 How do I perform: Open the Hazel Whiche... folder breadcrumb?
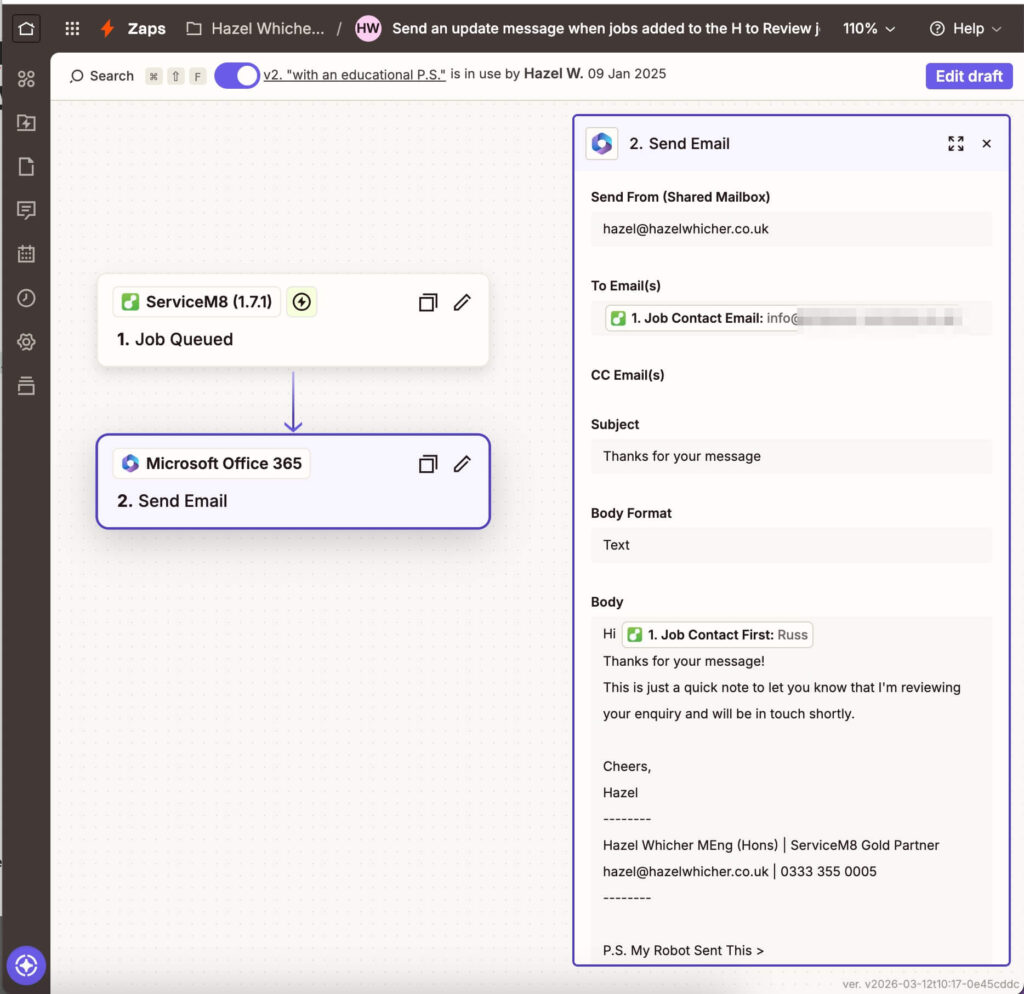pyautogui.click(x=256, y=29)
